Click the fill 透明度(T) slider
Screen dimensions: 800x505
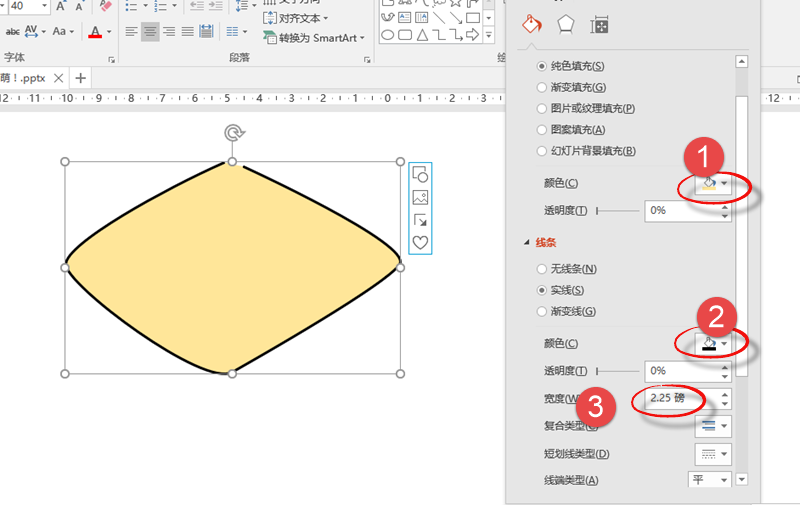618,211
